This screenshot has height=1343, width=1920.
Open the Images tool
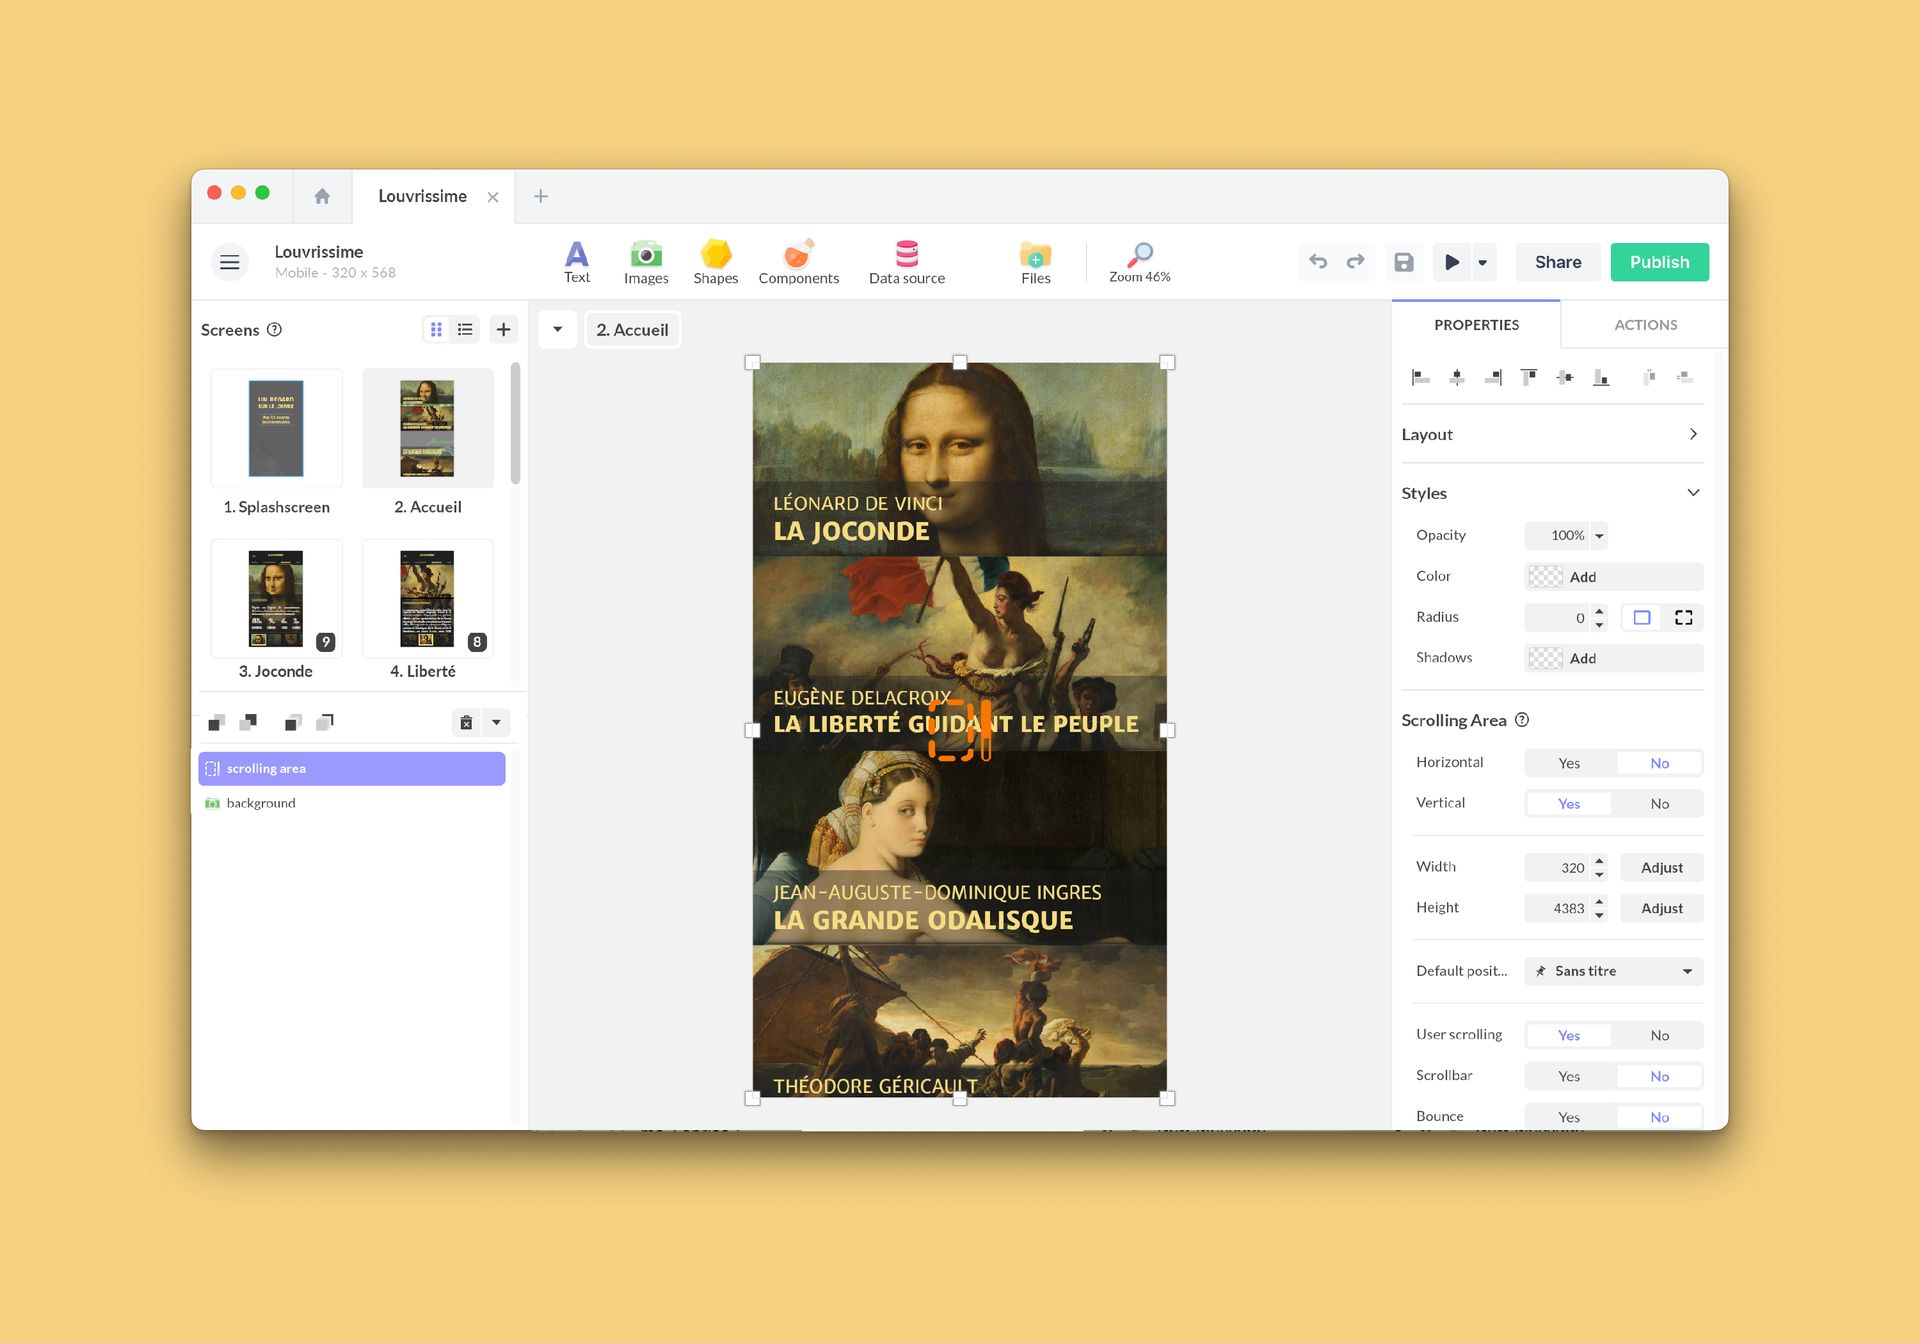tap(646, 261)
